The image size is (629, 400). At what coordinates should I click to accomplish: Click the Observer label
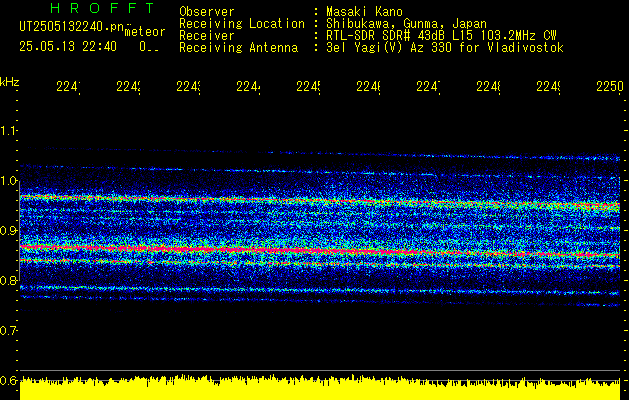(207, 11)
